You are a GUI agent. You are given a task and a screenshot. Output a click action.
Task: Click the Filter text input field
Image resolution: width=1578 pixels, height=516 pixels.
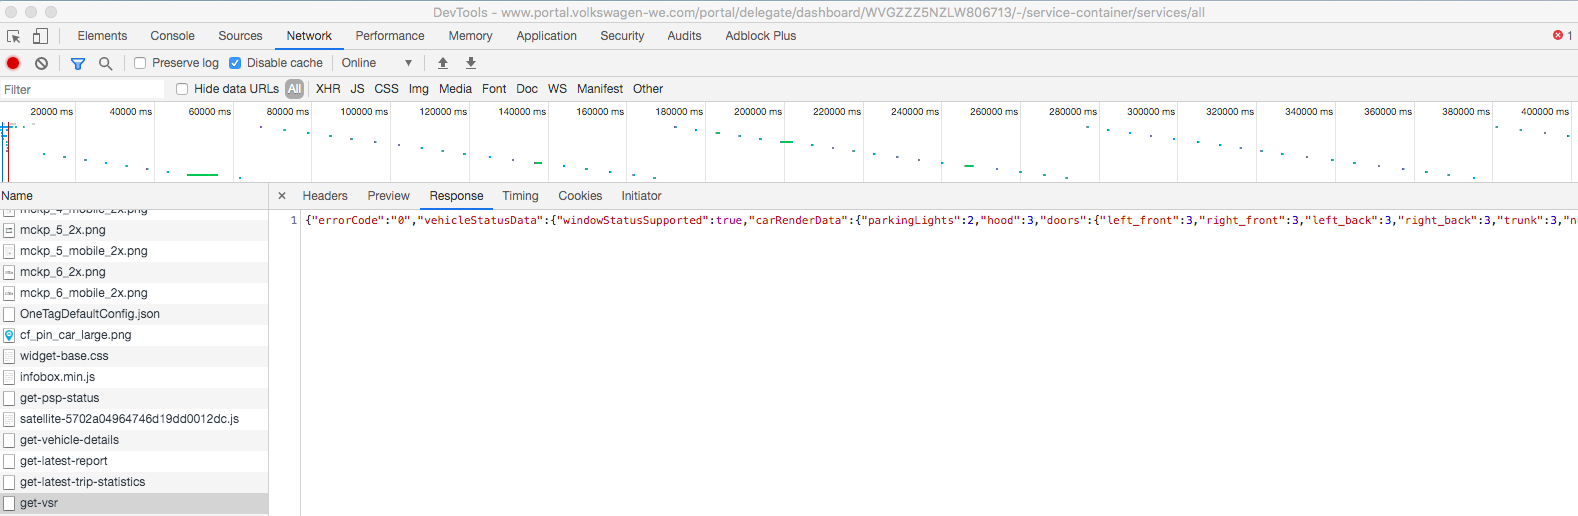82,90
